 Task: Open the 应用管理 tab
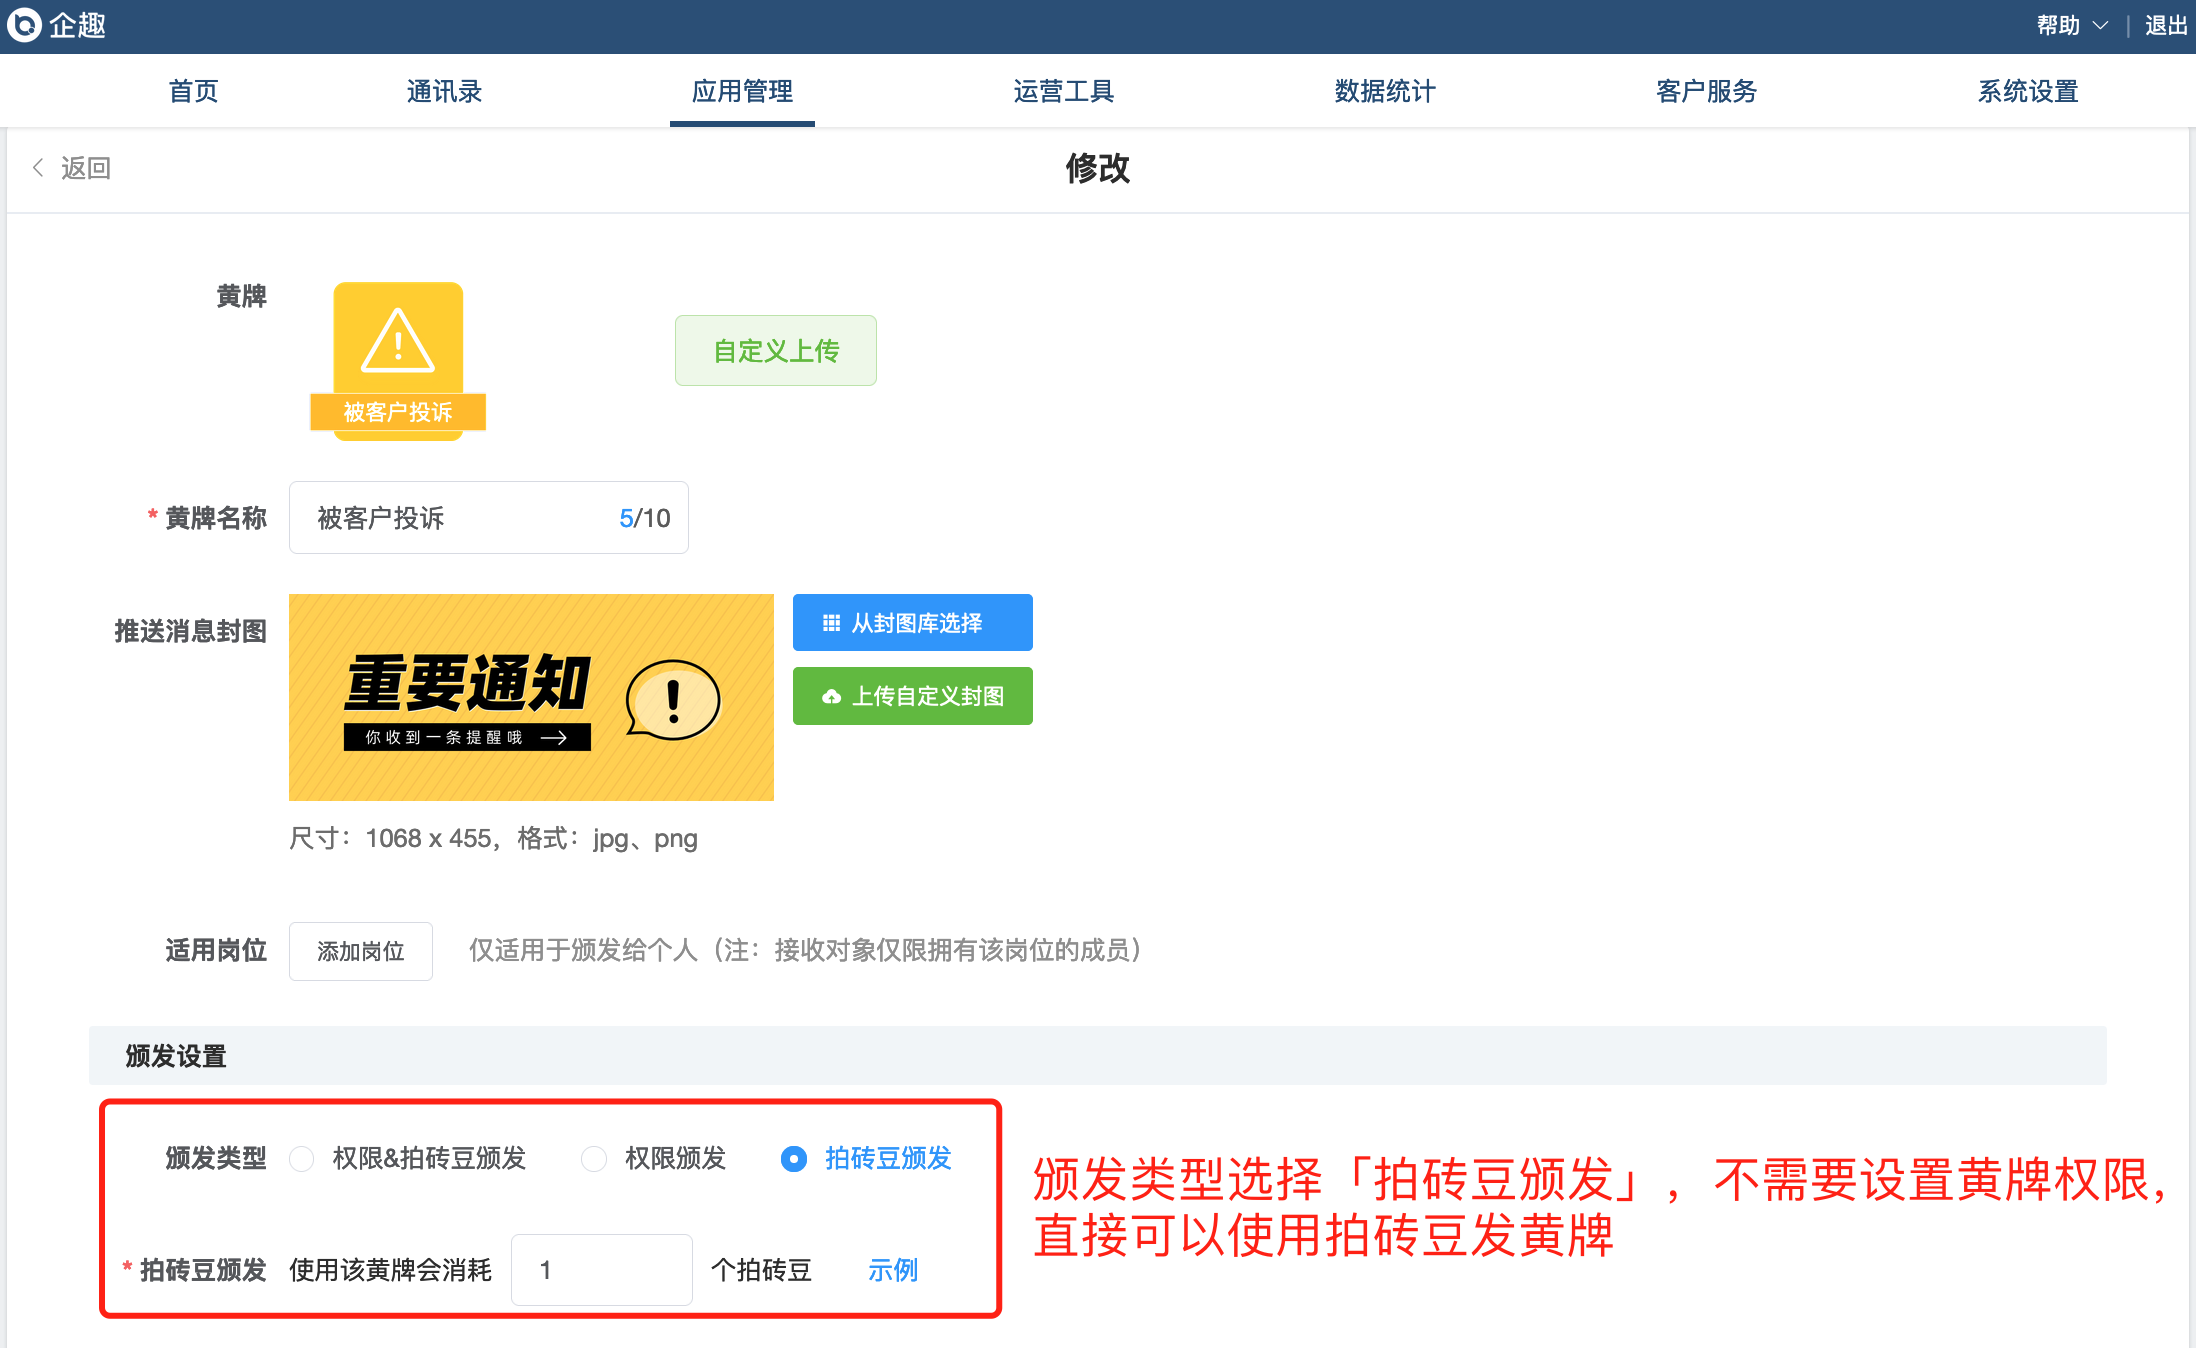point(742,91)
